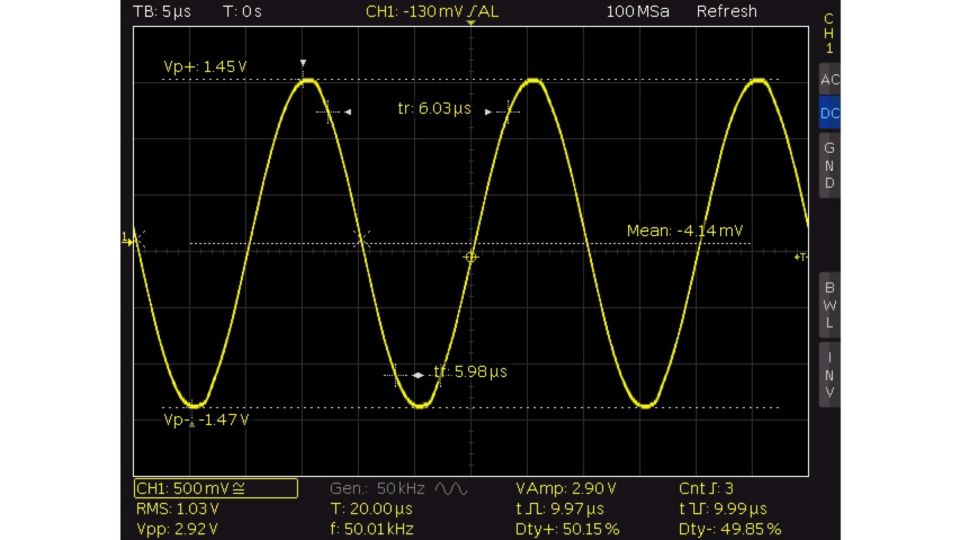Select the Mean -4.14 mV measurement label

coord(684,231)
